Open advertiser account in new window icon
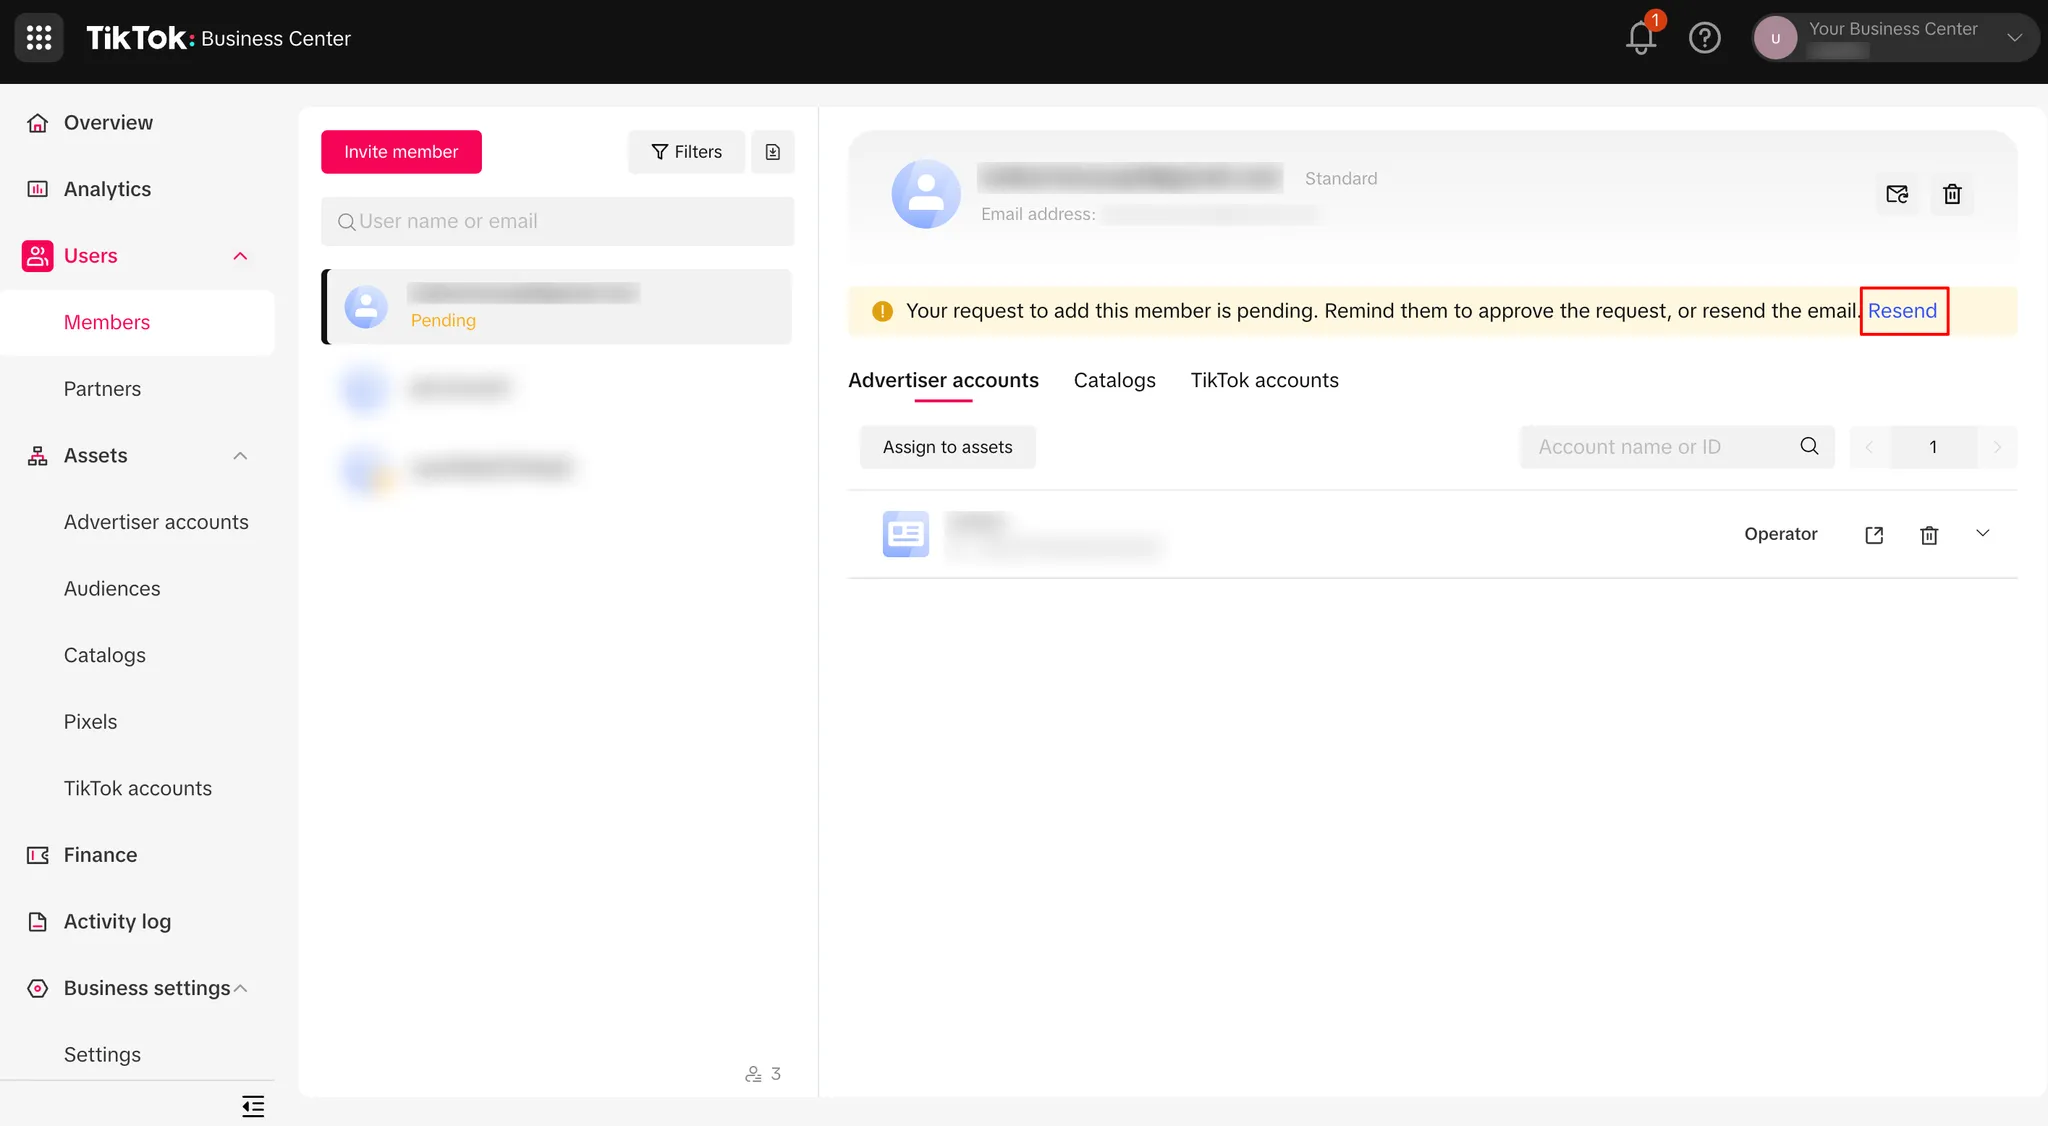The width and height of the screenshot is (2048, 1126). tap(1874, 535)
